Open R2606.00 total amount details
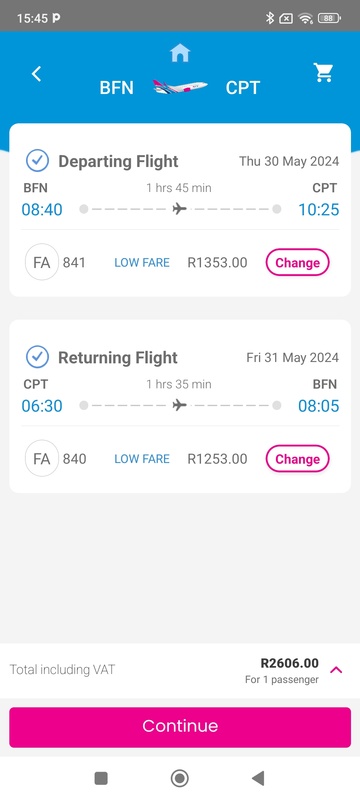 point(290,663)
